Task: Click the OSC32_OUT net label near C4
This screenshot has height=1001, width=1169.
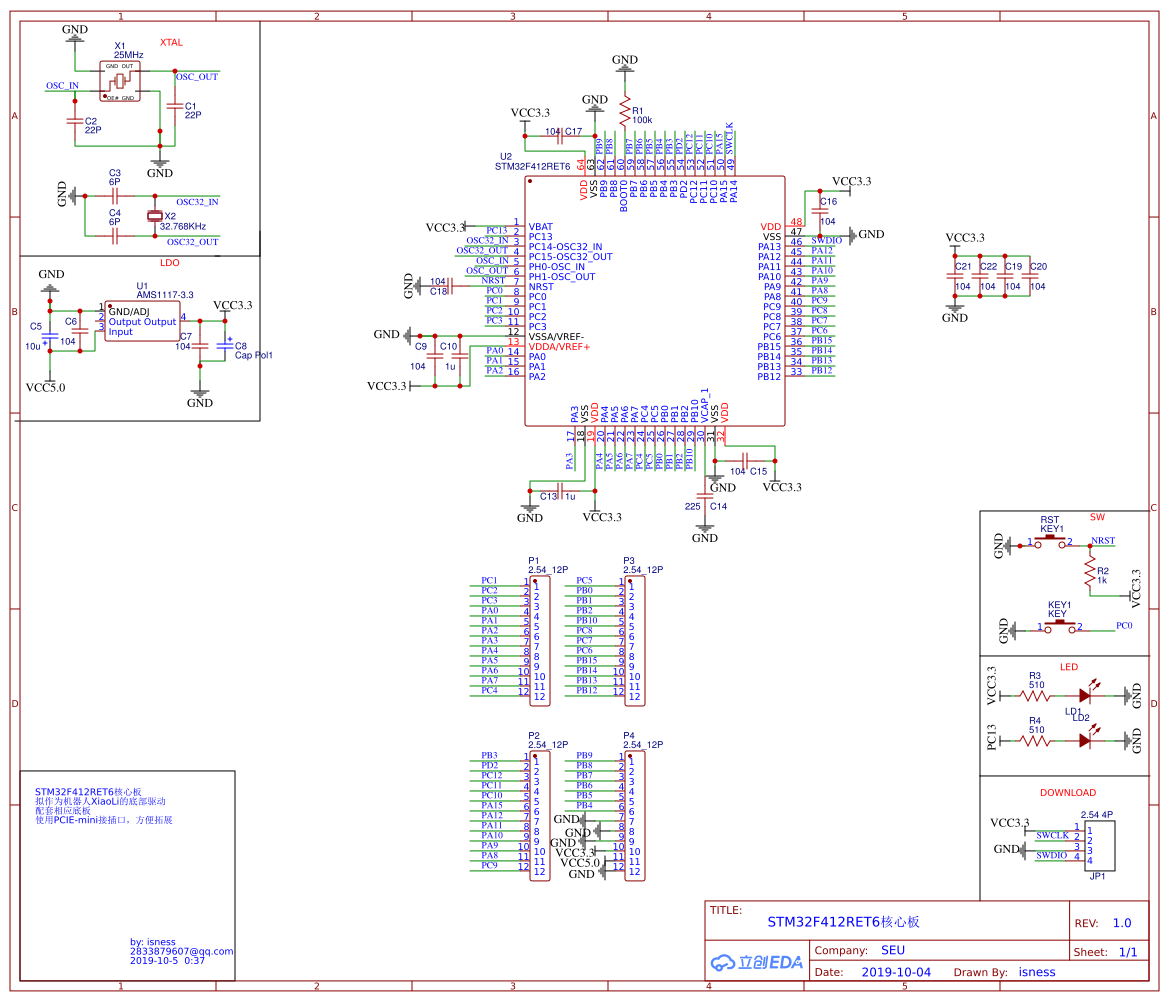Action: [x=192, y=242]
